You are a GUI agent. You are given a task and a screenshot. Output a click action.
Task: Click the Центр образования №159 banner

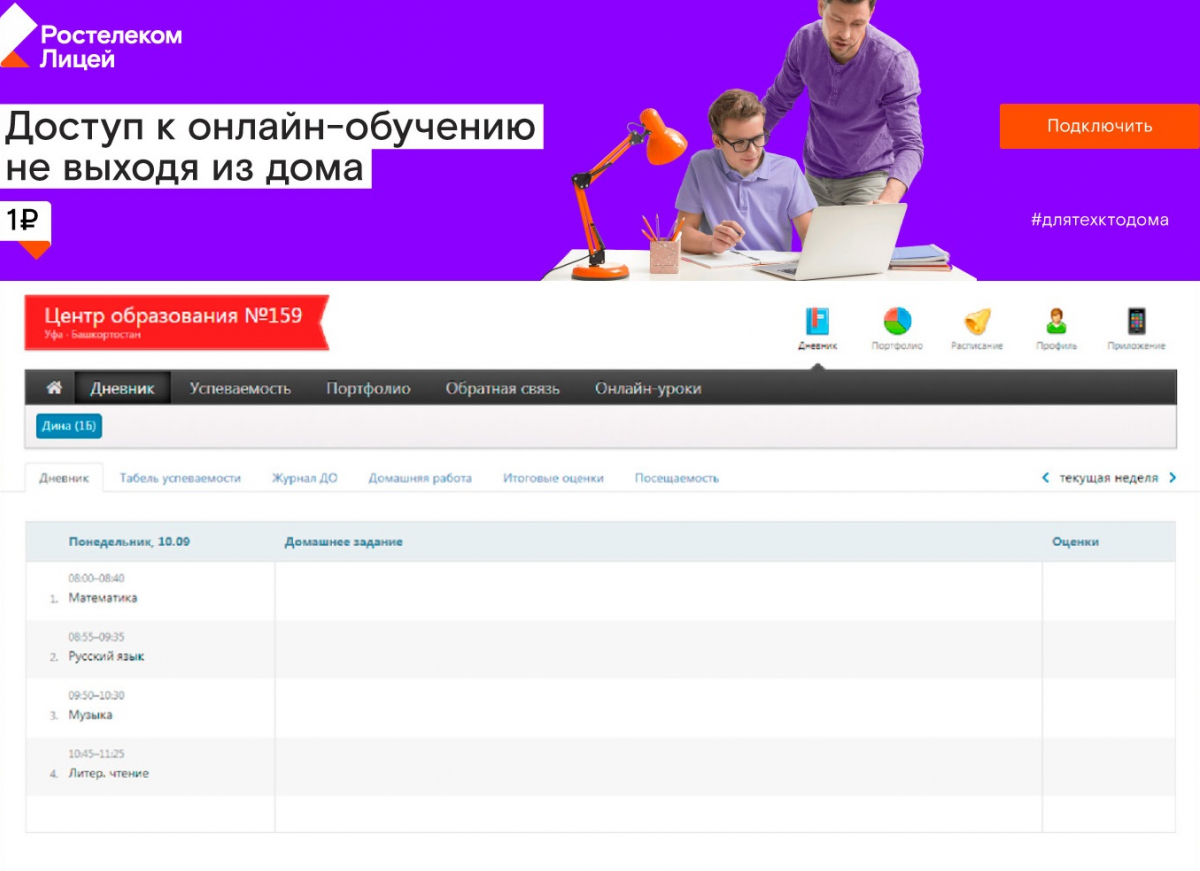[177, 322]
